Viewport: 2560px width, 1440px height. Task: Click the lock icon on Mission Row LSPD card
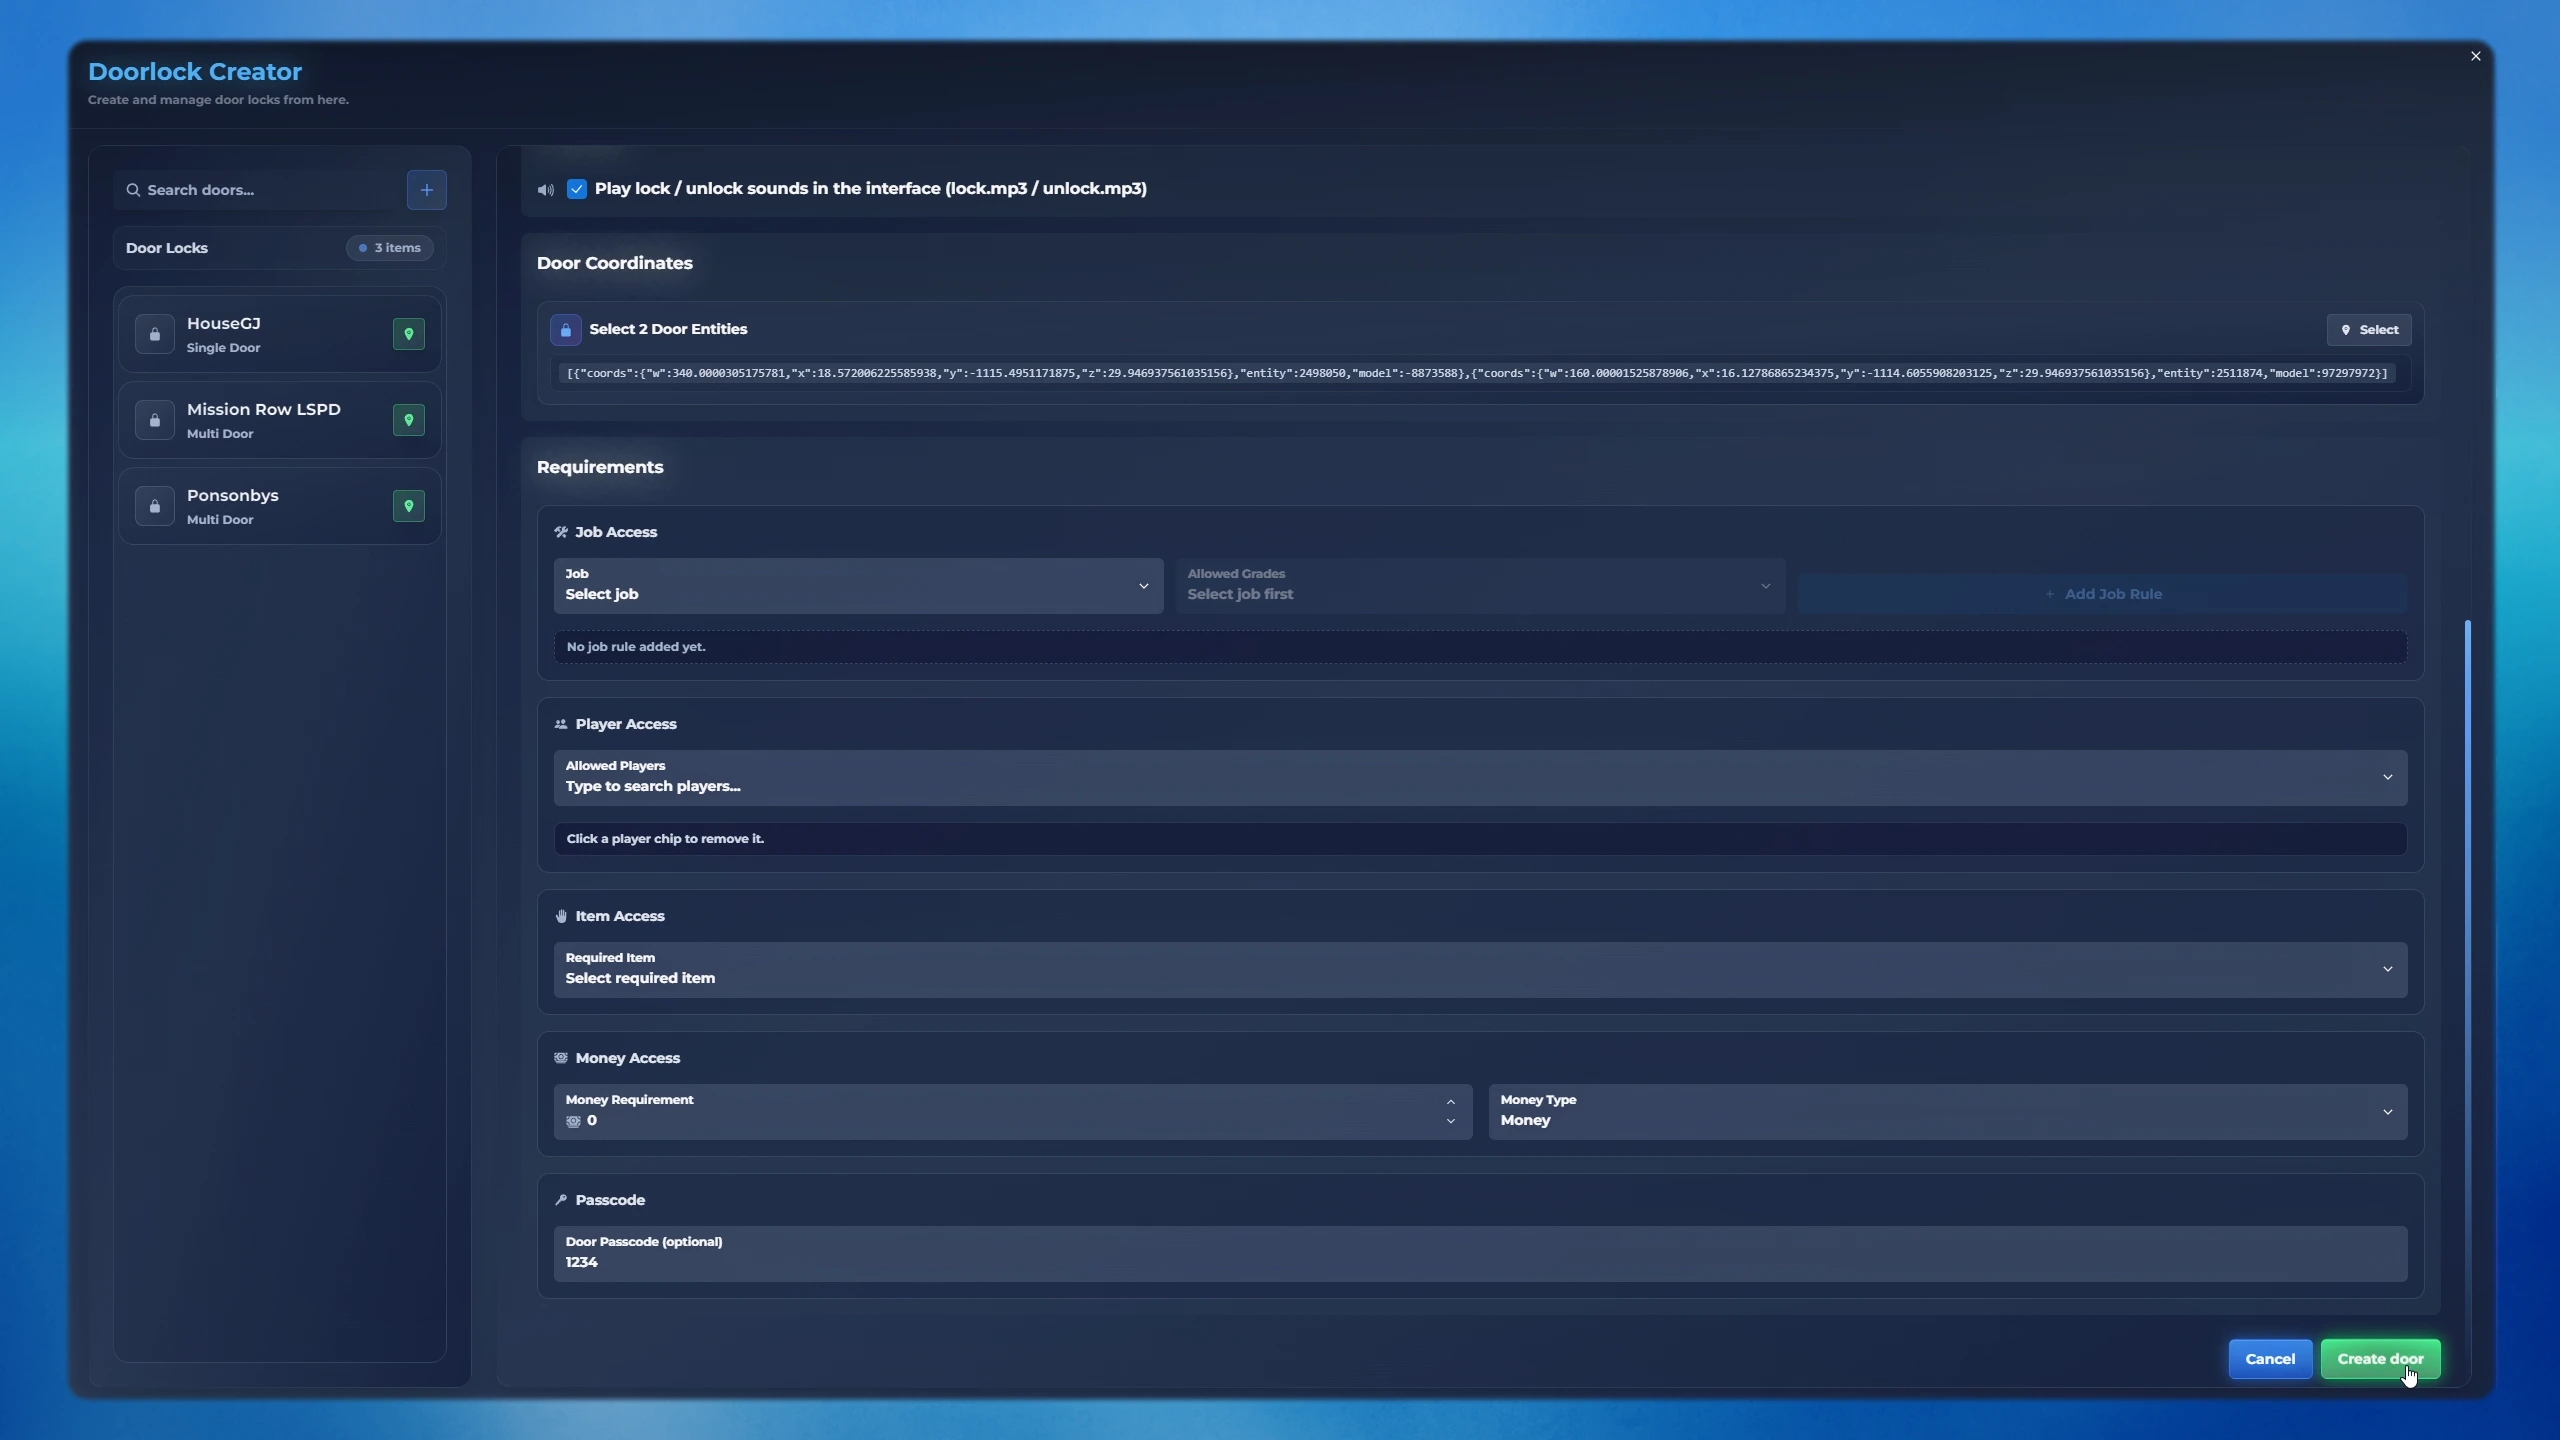coord(155,420)
